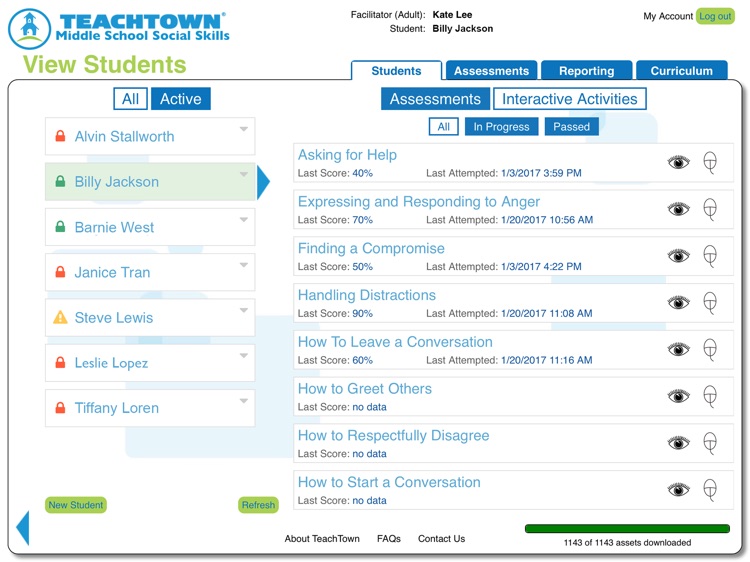Click the mouse icon for How to Greet Others
Screen dimensions: 750x562
click(710, 396)
